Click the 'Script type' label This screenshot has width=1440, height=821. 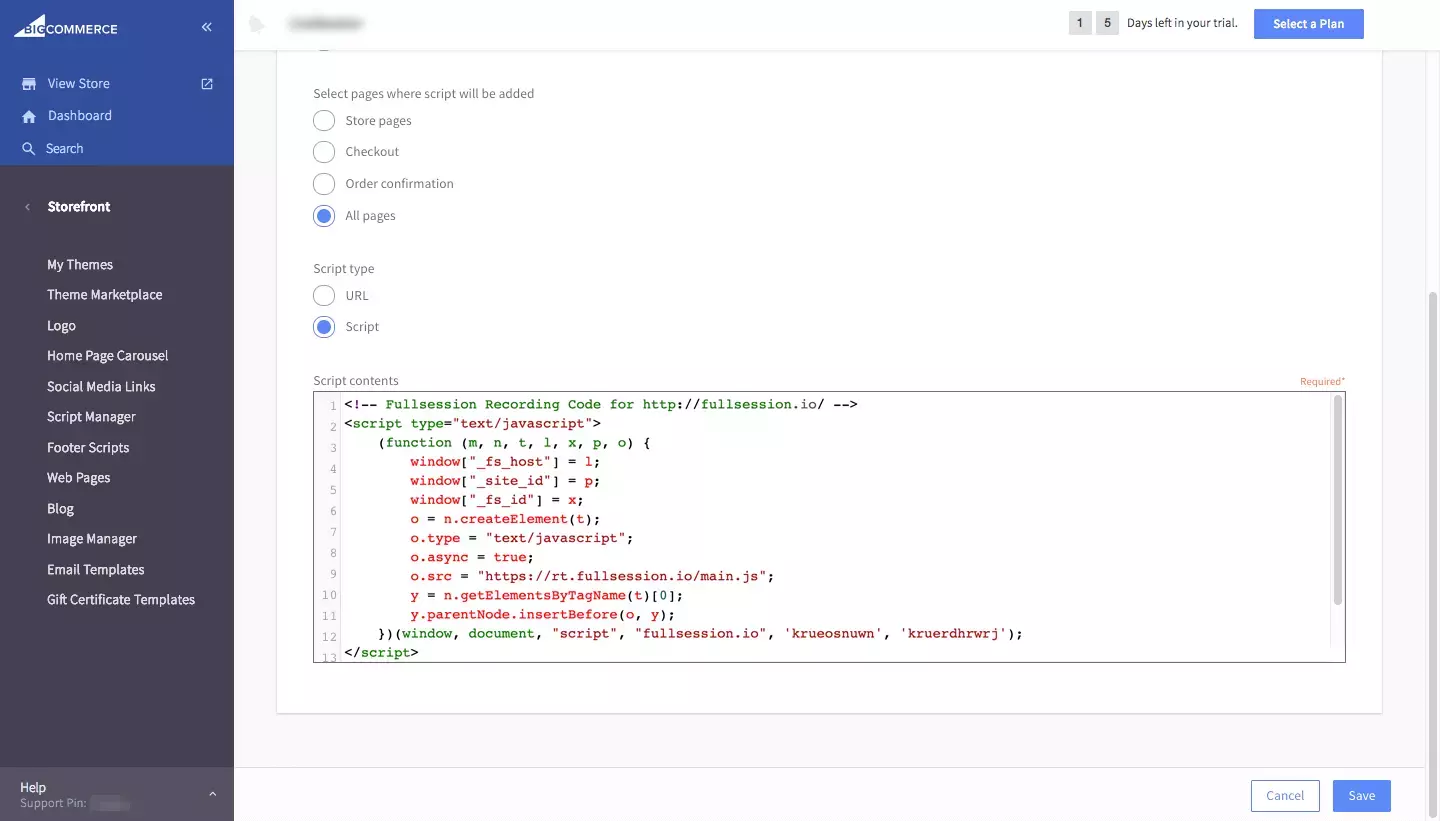pos(344,269)
